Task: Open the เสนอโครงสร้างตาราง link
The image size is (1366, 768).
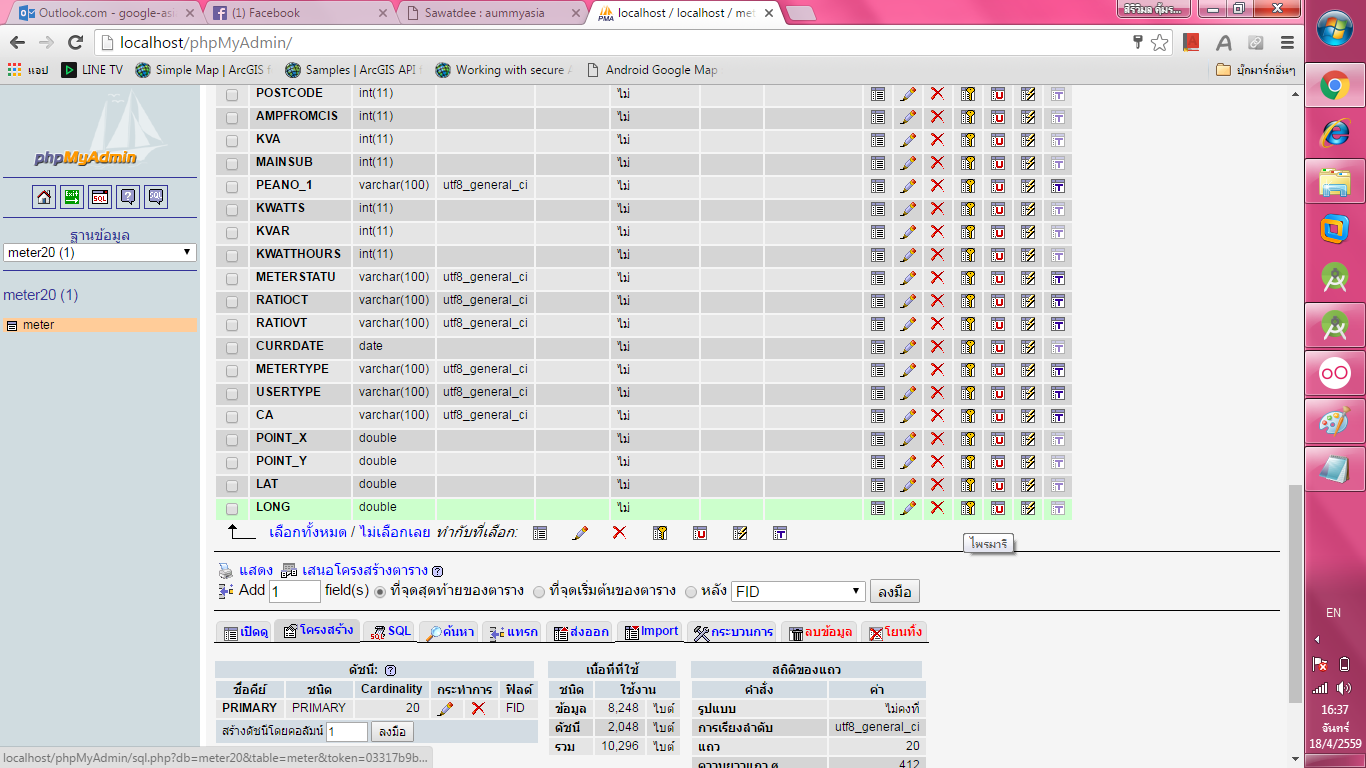Action: [364, 570]
